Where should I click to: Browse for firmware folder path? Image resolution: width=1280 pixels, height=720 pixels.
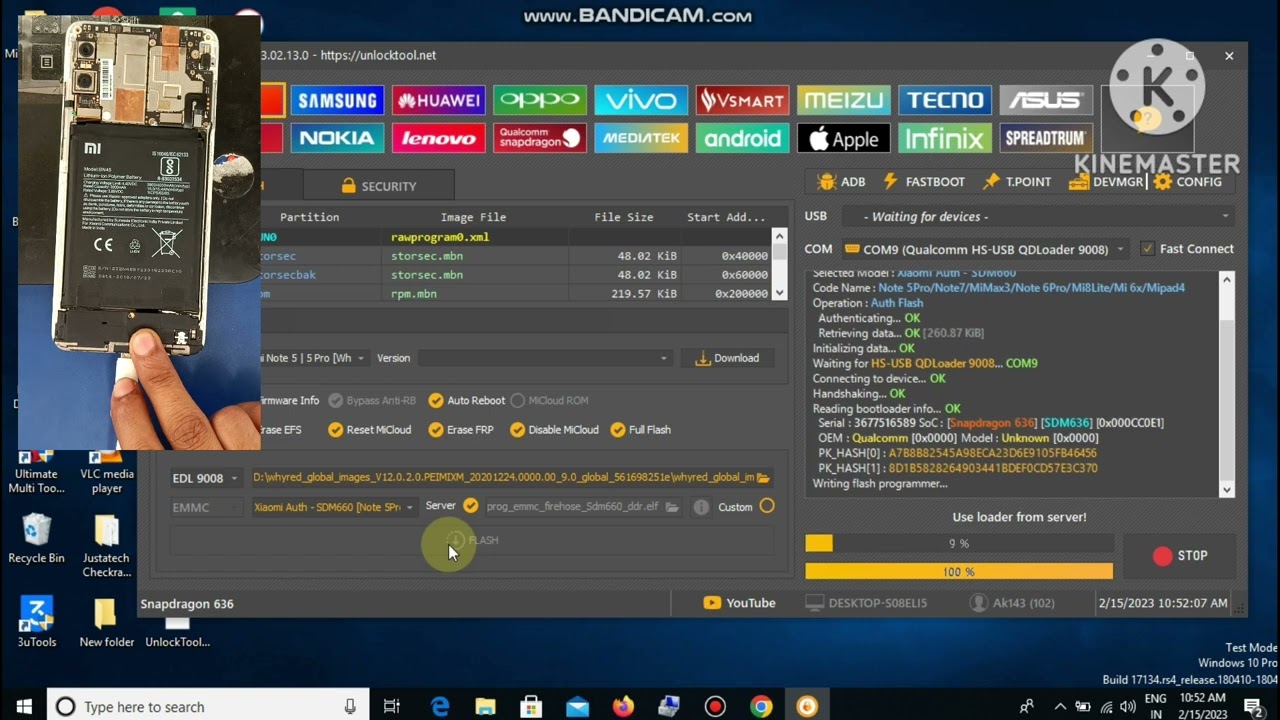click(763, 478)
